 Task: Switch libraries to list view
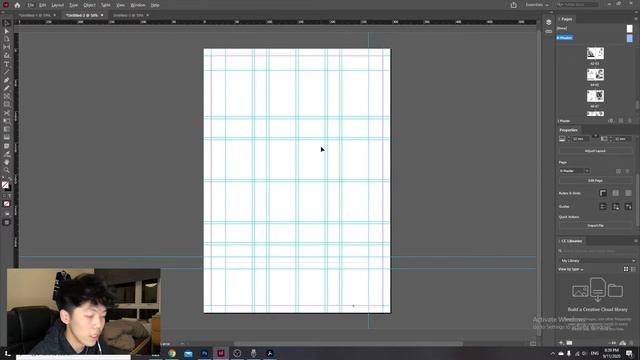click(633, 269)
